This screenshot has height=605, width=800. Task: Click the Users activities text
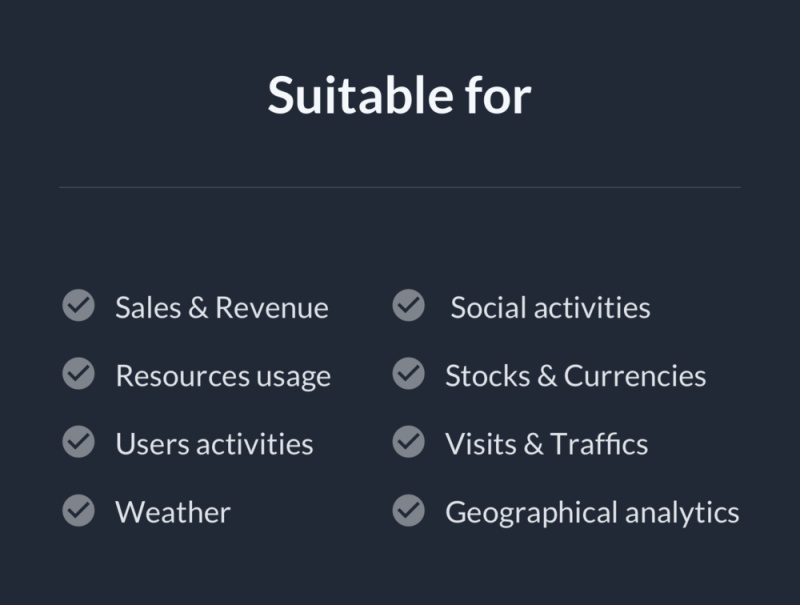pyautogui.click(x=214, y=443)
